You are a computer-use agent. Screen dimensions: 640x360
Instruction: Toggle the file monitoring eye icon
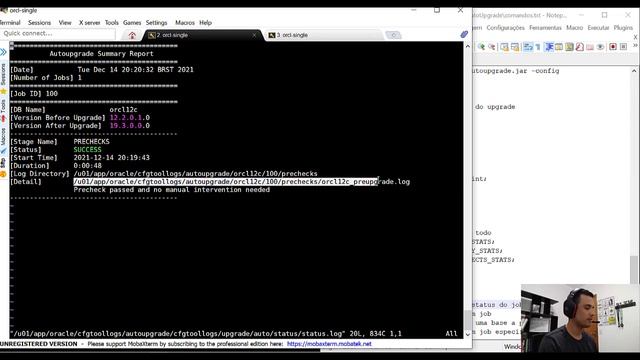click(x=600, y=47)
